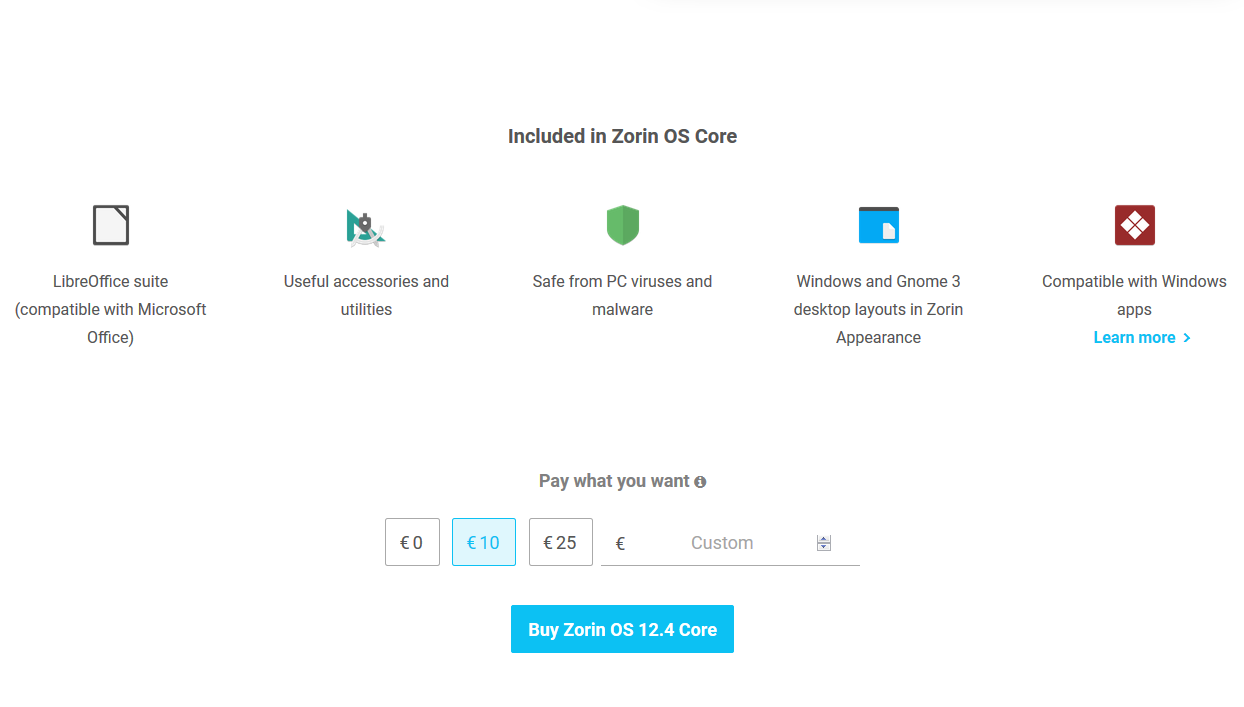This screenshot has height=707, width=1244.
Task: Select the € 10 price option
Action: pyautogui.click(x=484, y=542)
